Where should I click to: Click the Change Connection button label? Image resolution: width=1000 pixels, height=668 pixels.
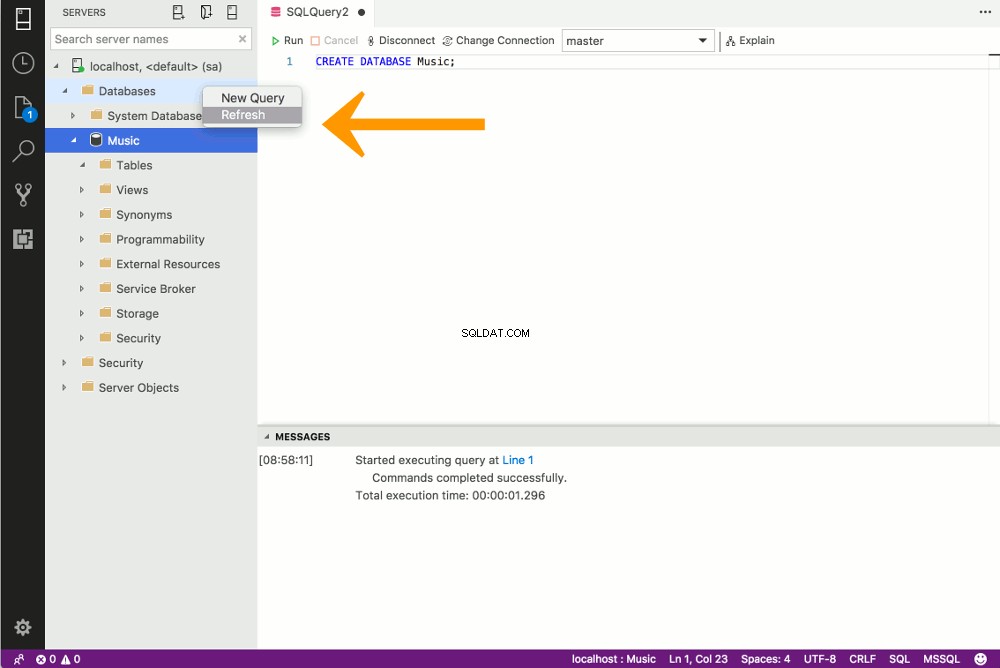[x=505, y=41]
